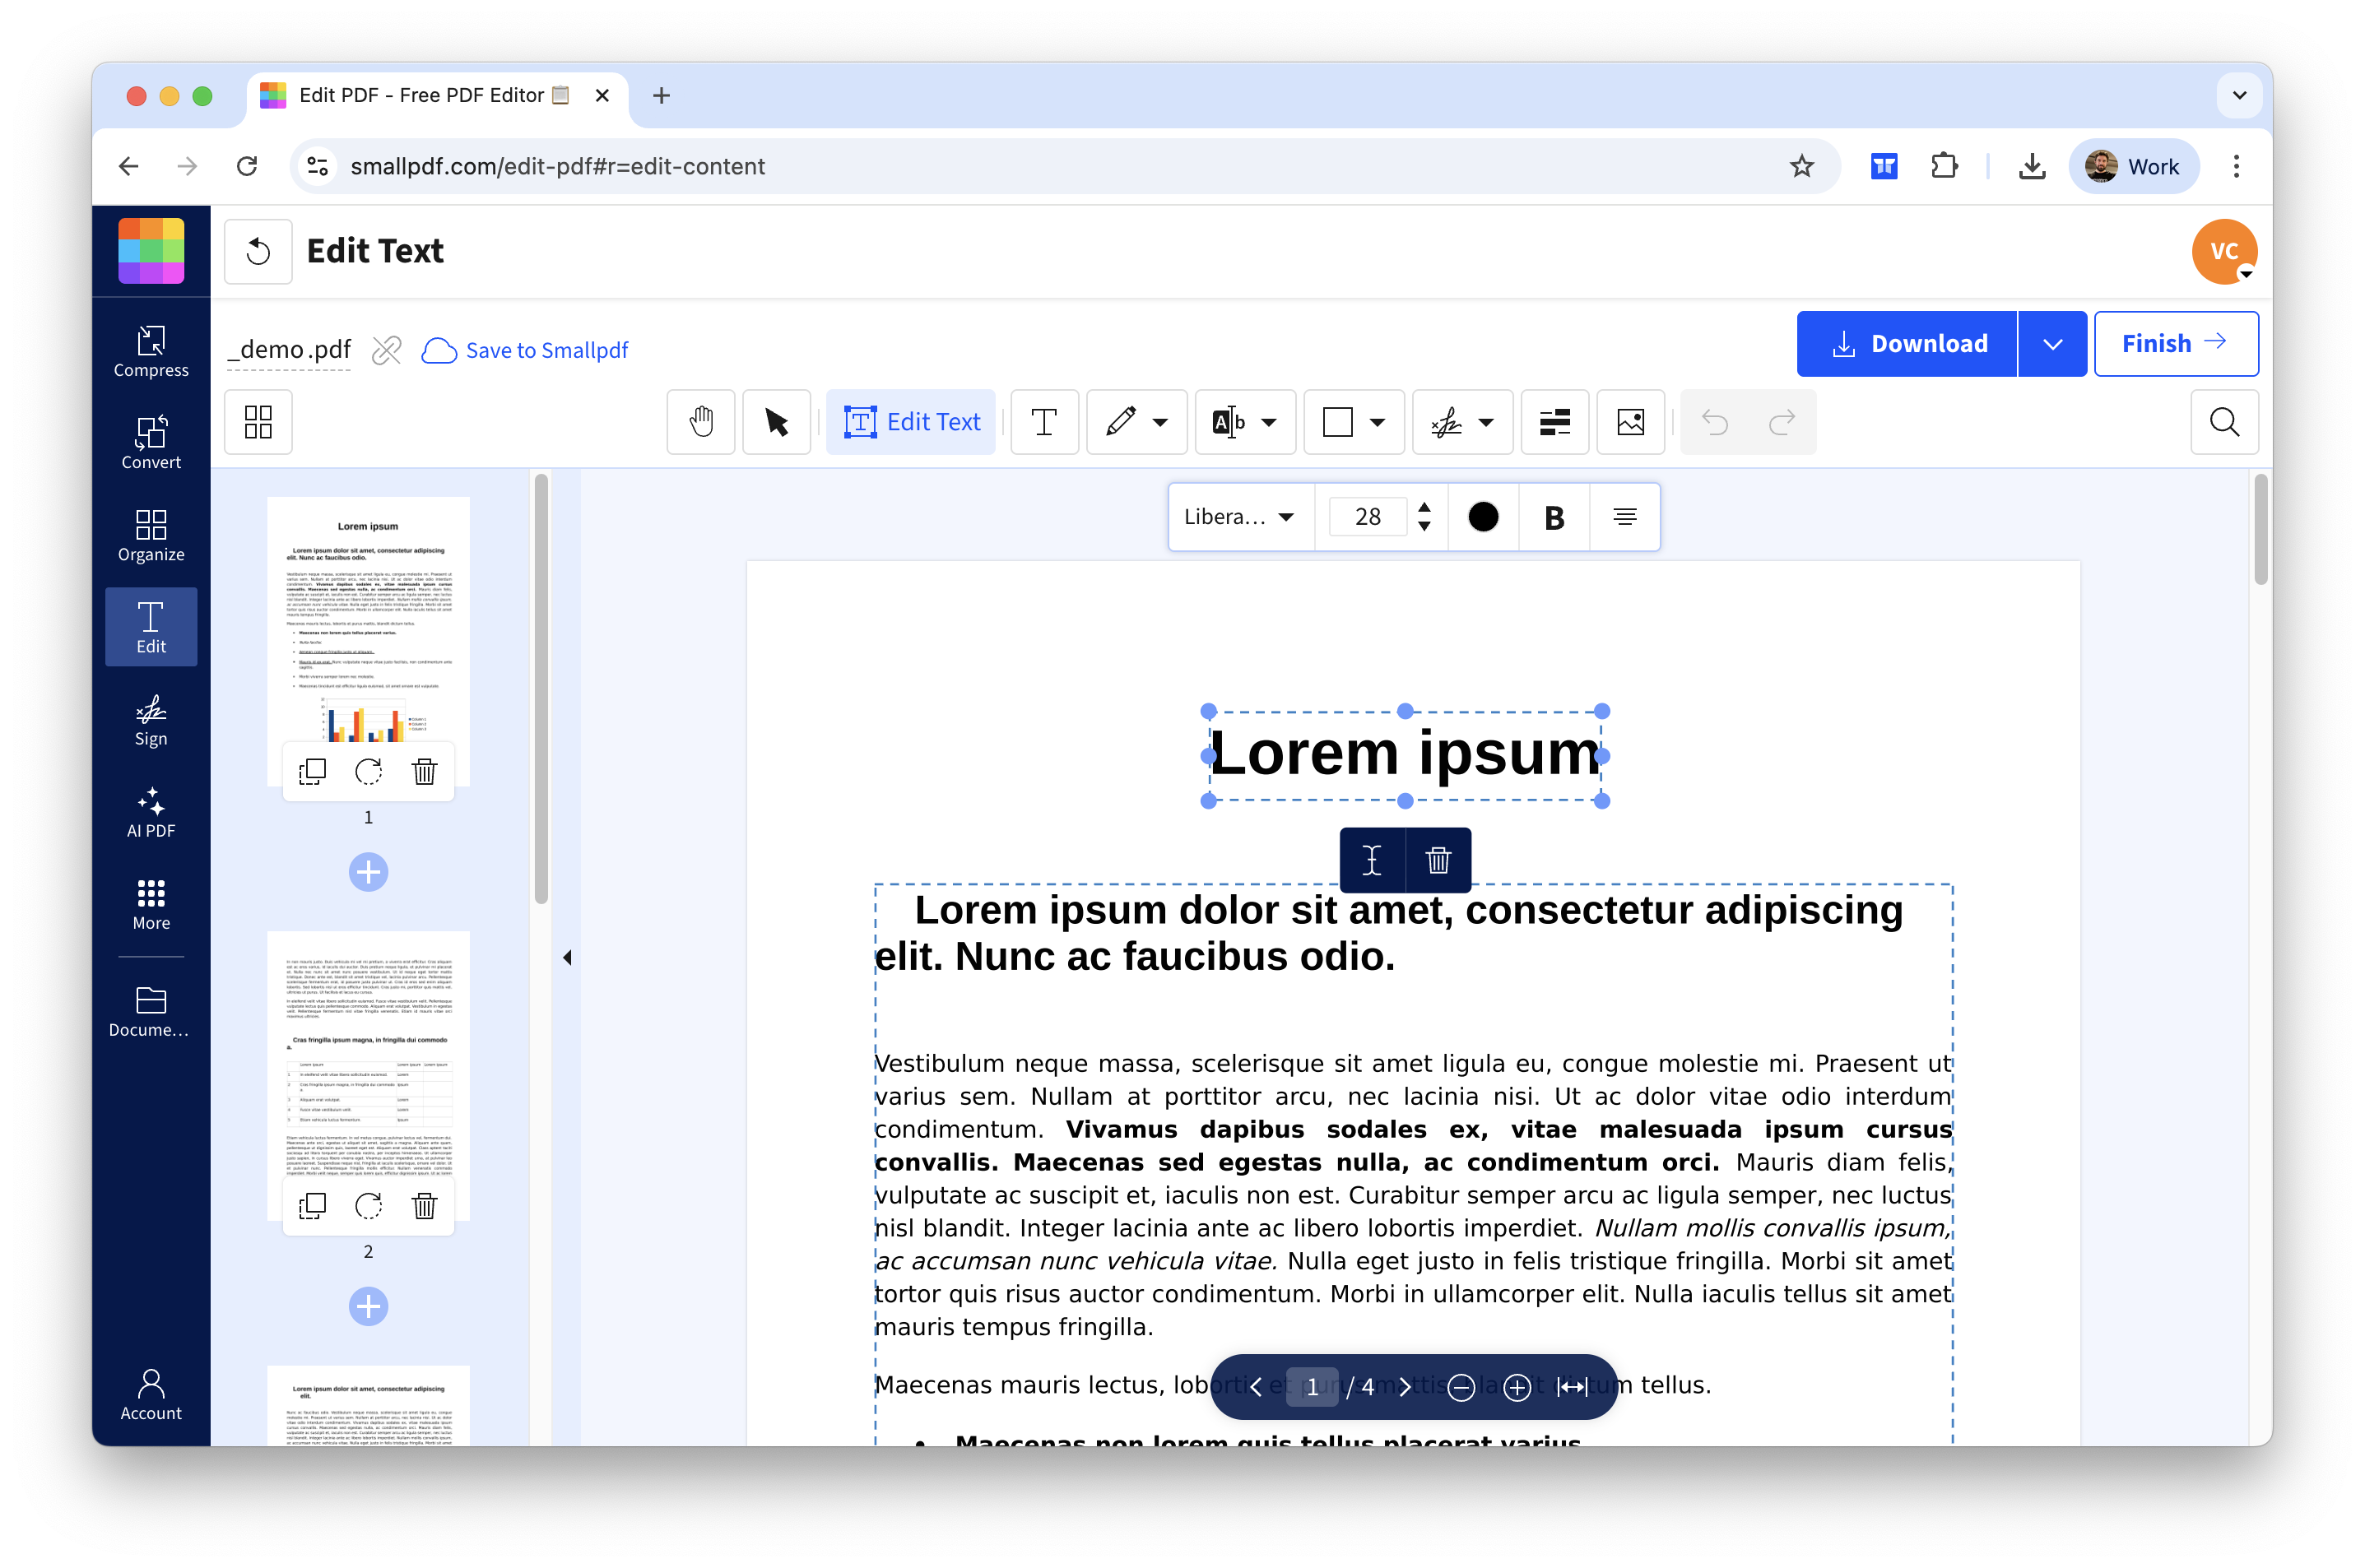Delete the selected text box
The image size is (2365, 1568).
point(1438,860)
